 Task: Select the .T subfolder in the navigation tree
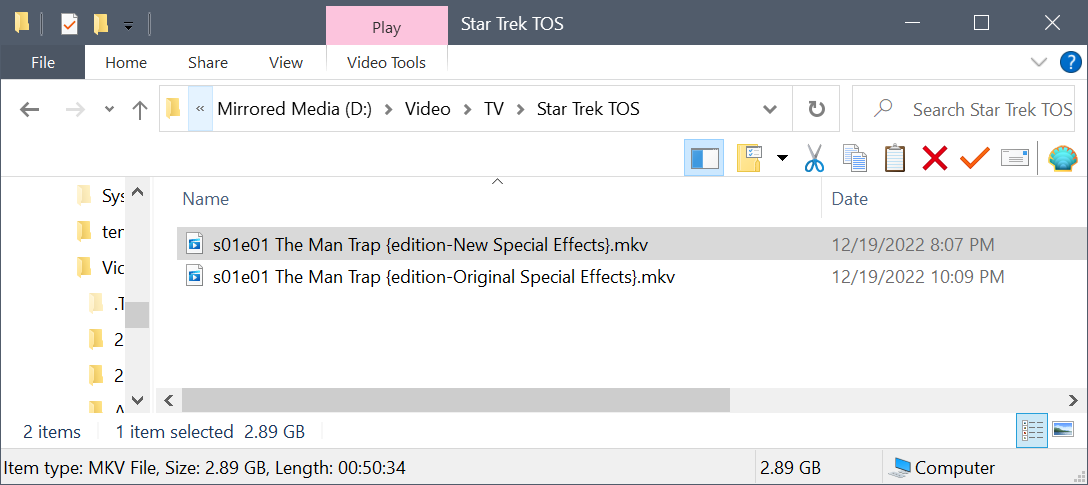click(107, 303)
